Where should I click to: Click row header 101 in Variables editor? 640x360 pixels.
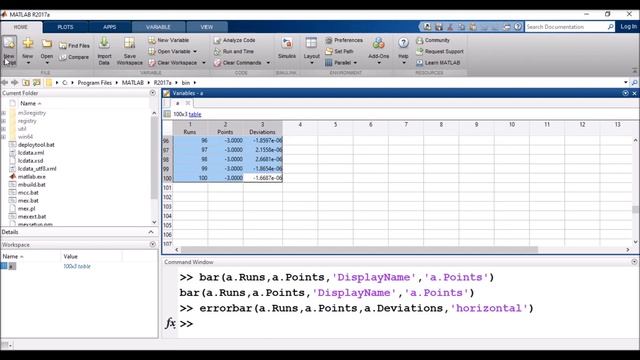(167, 188)
